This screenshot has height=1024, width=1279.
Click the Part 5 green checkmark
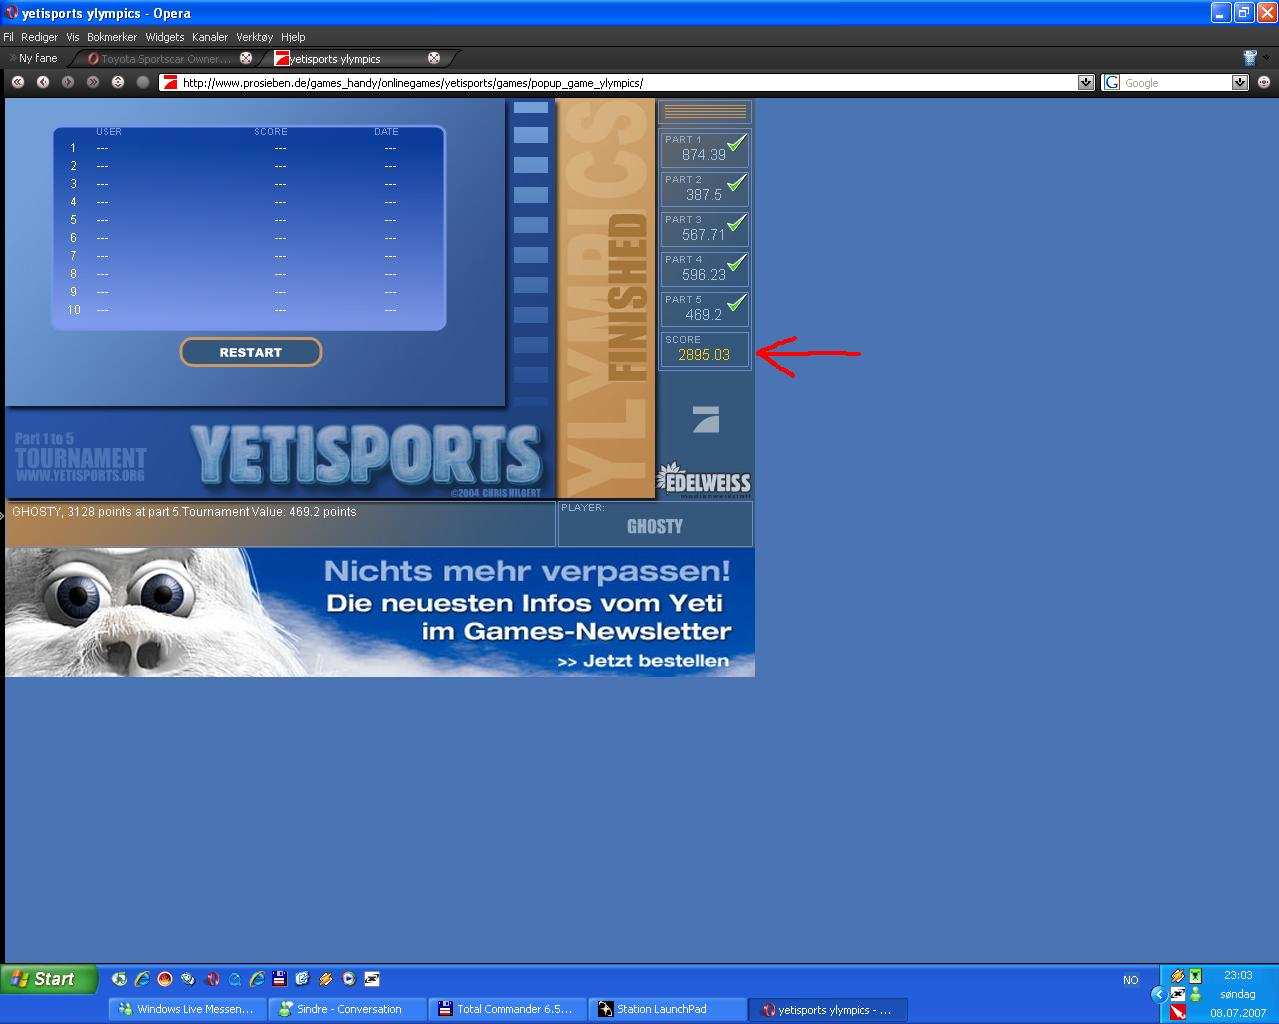click(x=737, y=302)
